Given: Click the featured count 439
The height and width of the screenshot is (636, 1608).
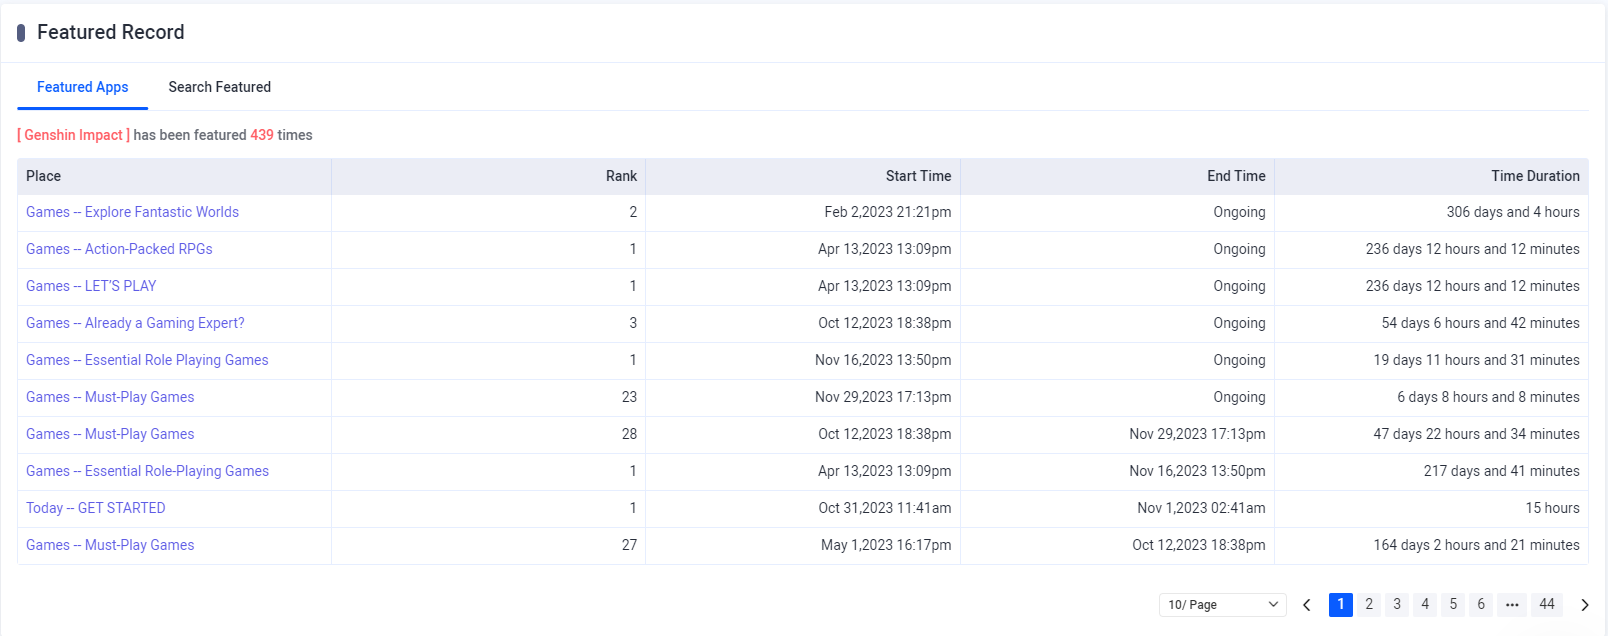Looking at the screenshot, I should coord(262,135).
